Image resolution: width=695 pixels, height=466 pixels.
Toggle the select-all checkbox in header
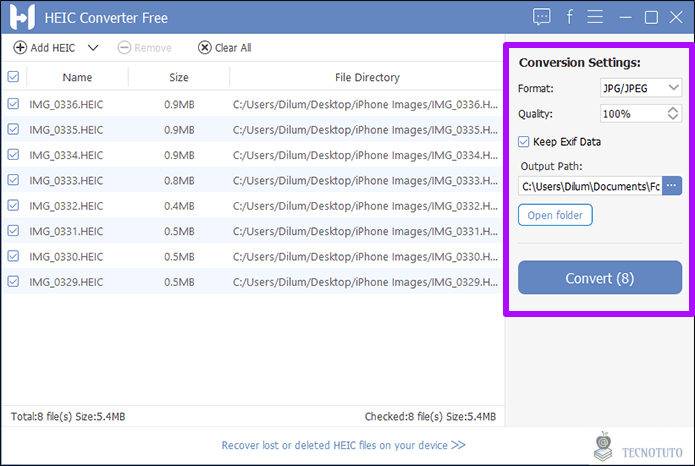click(13, 77)
